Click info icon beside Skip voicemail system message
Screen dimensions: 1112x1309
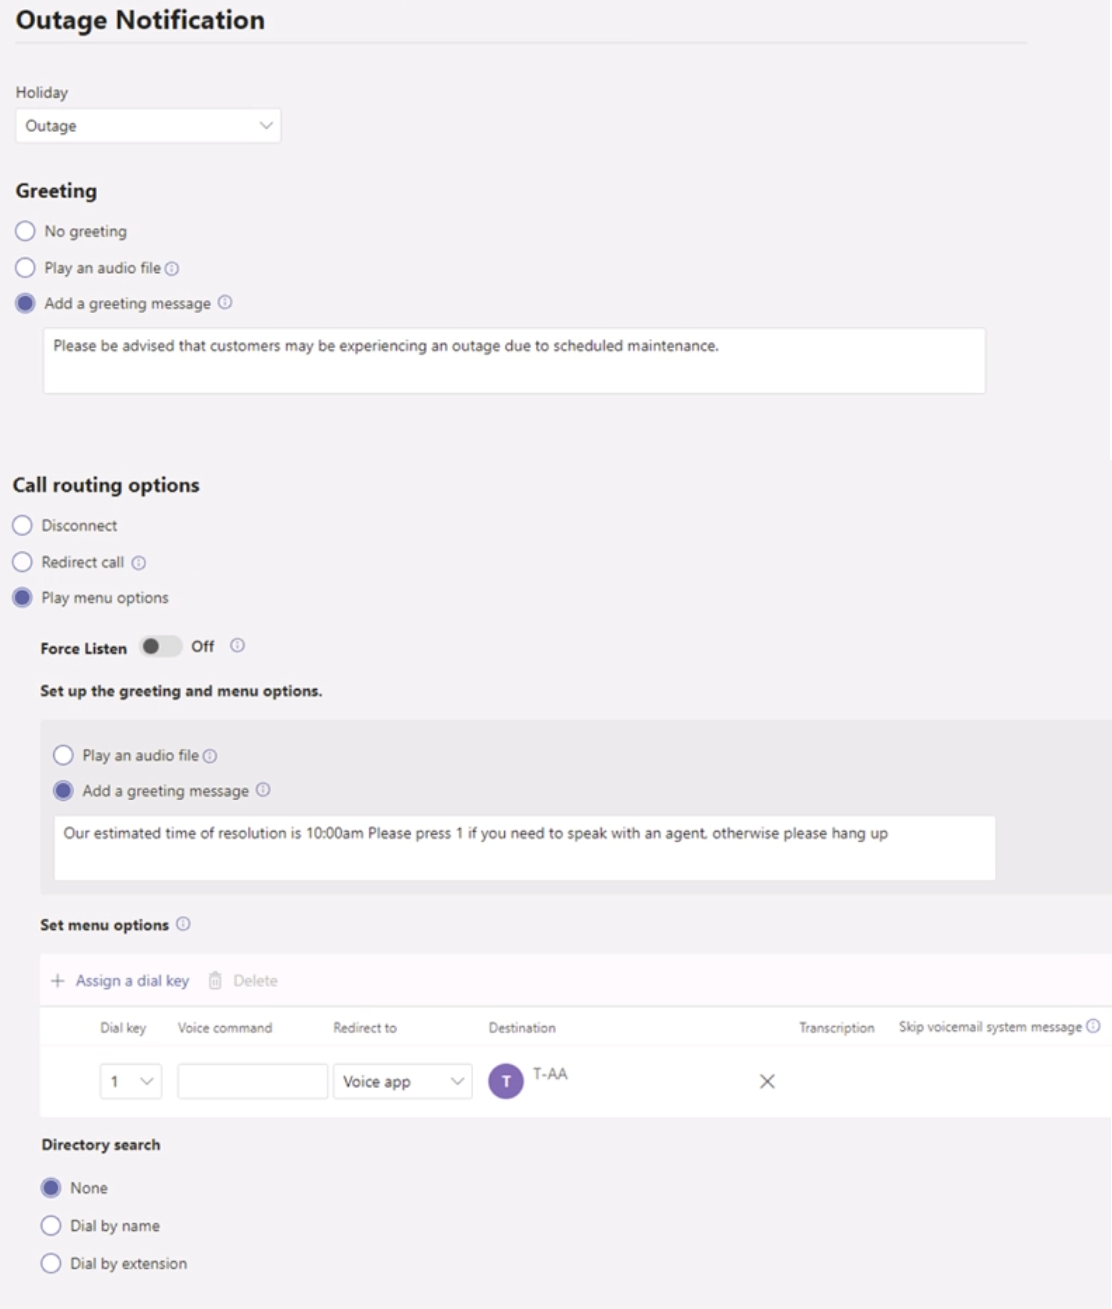(x=1093, y=1026)
